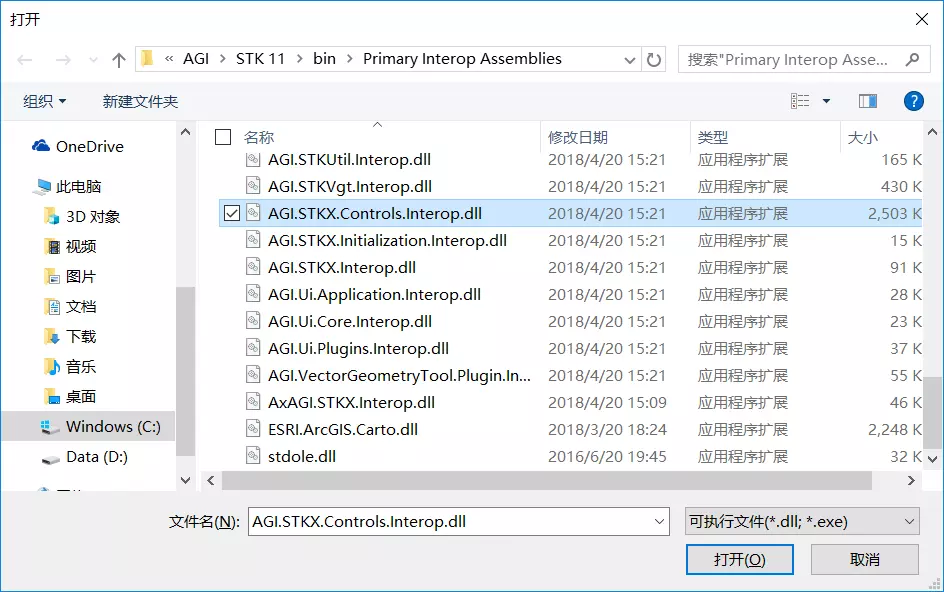Open the 视频 folder
The width and height of the screenshot is (944, 592).
click(70, 246)
